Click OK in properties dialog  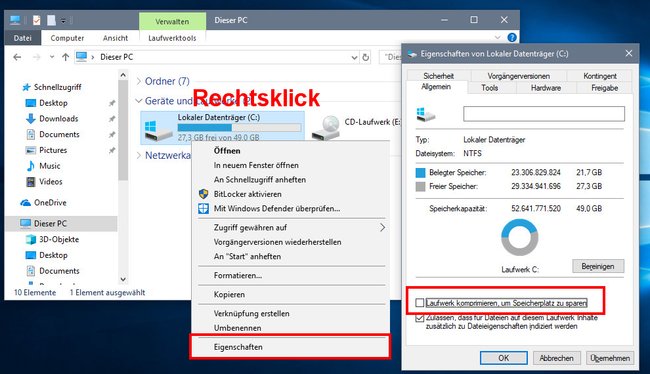coord(504,358)
